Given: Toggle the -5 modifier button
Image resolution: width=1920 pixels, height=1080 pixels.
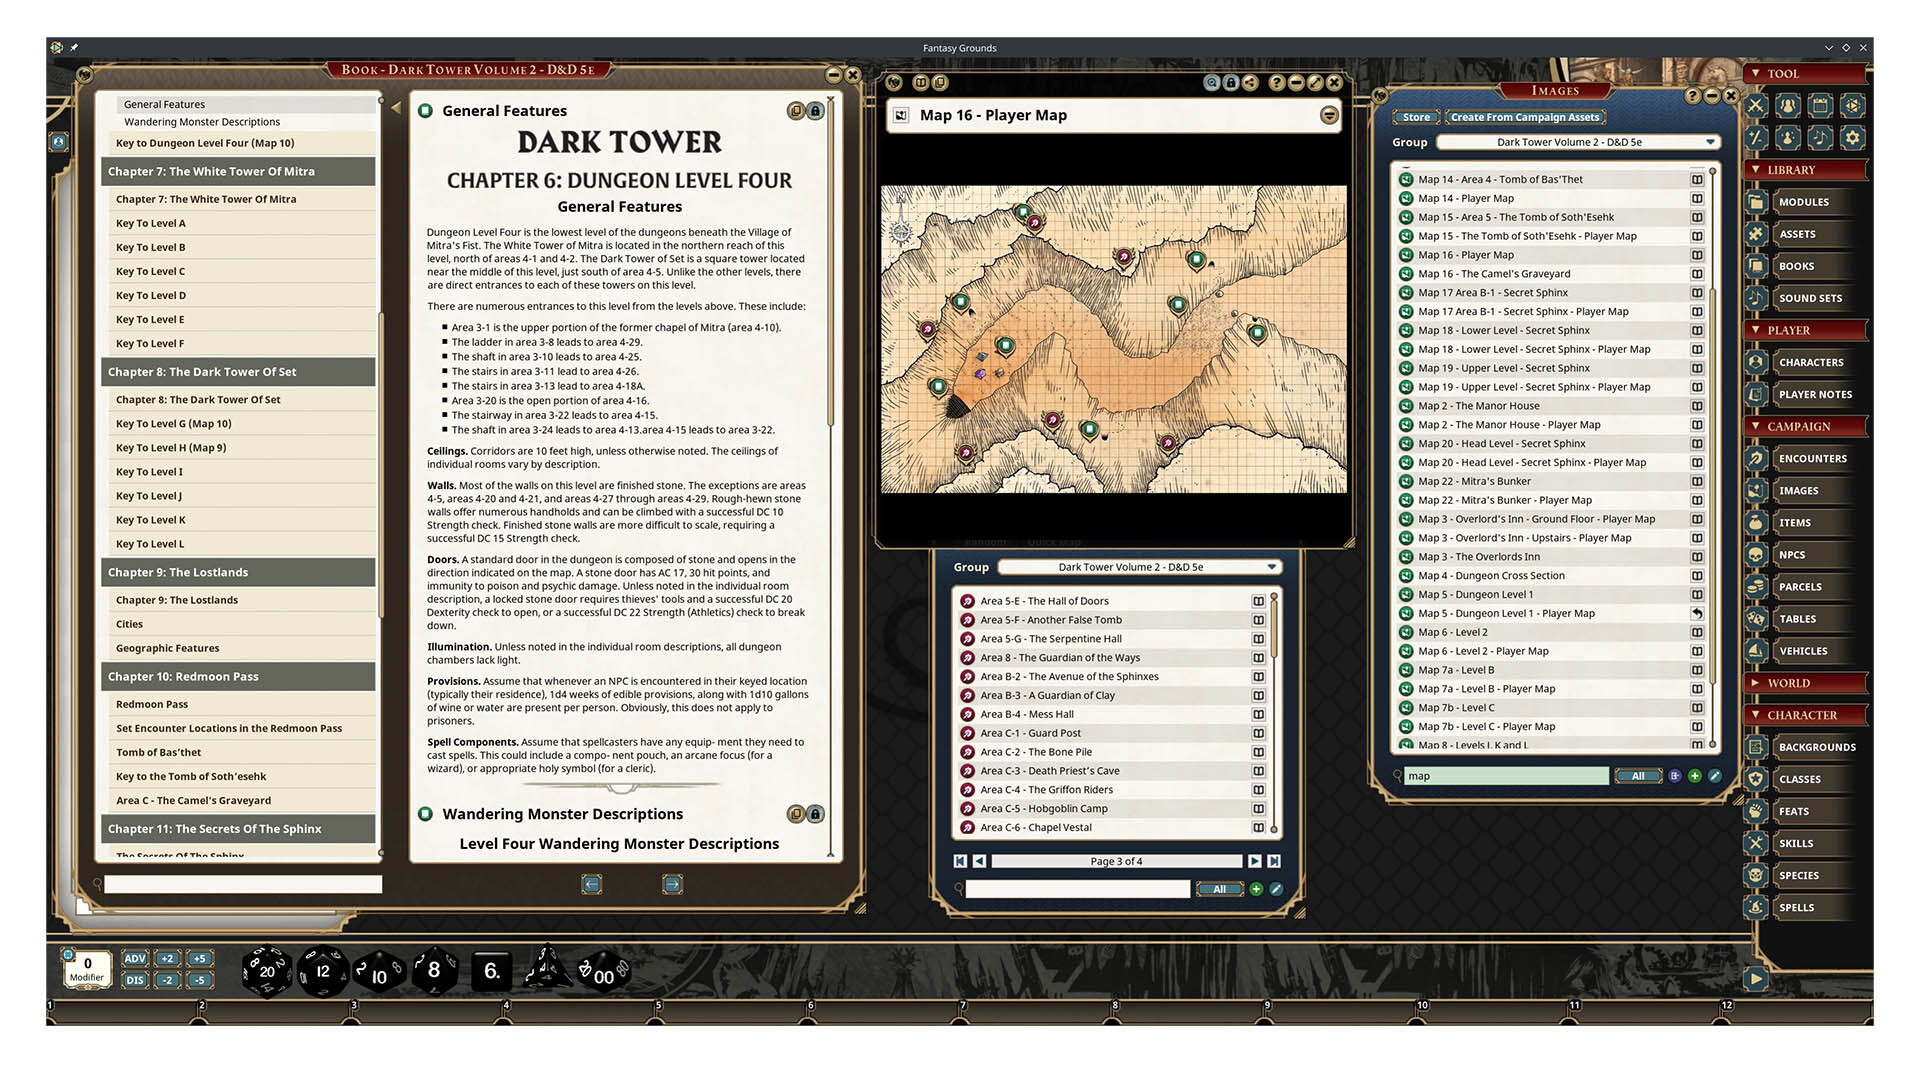Looking at the screenshot, I should click(199, 980).
